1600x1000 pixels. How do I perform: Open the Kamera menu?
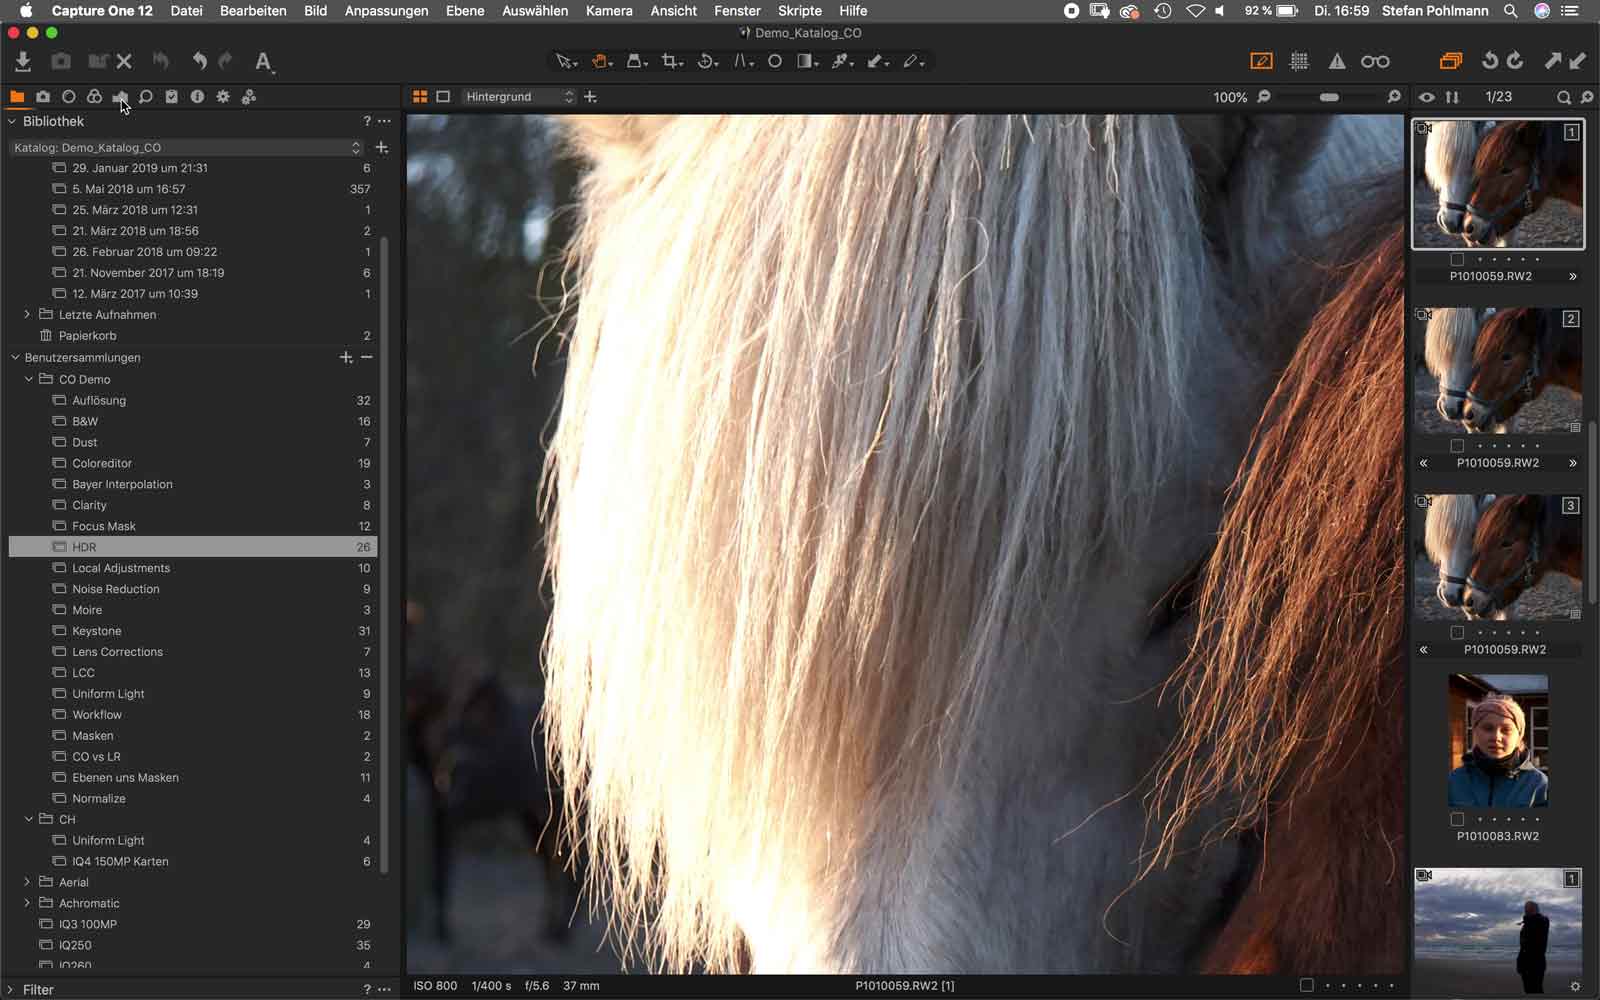pos(609,11)
